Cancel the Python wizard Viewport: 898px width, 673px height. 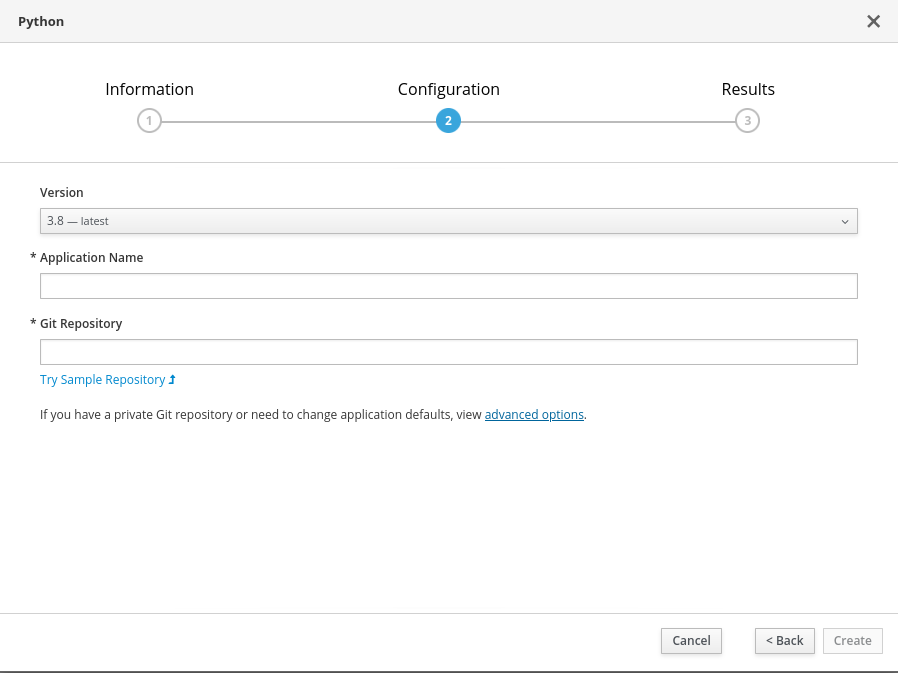click(691, 641)
